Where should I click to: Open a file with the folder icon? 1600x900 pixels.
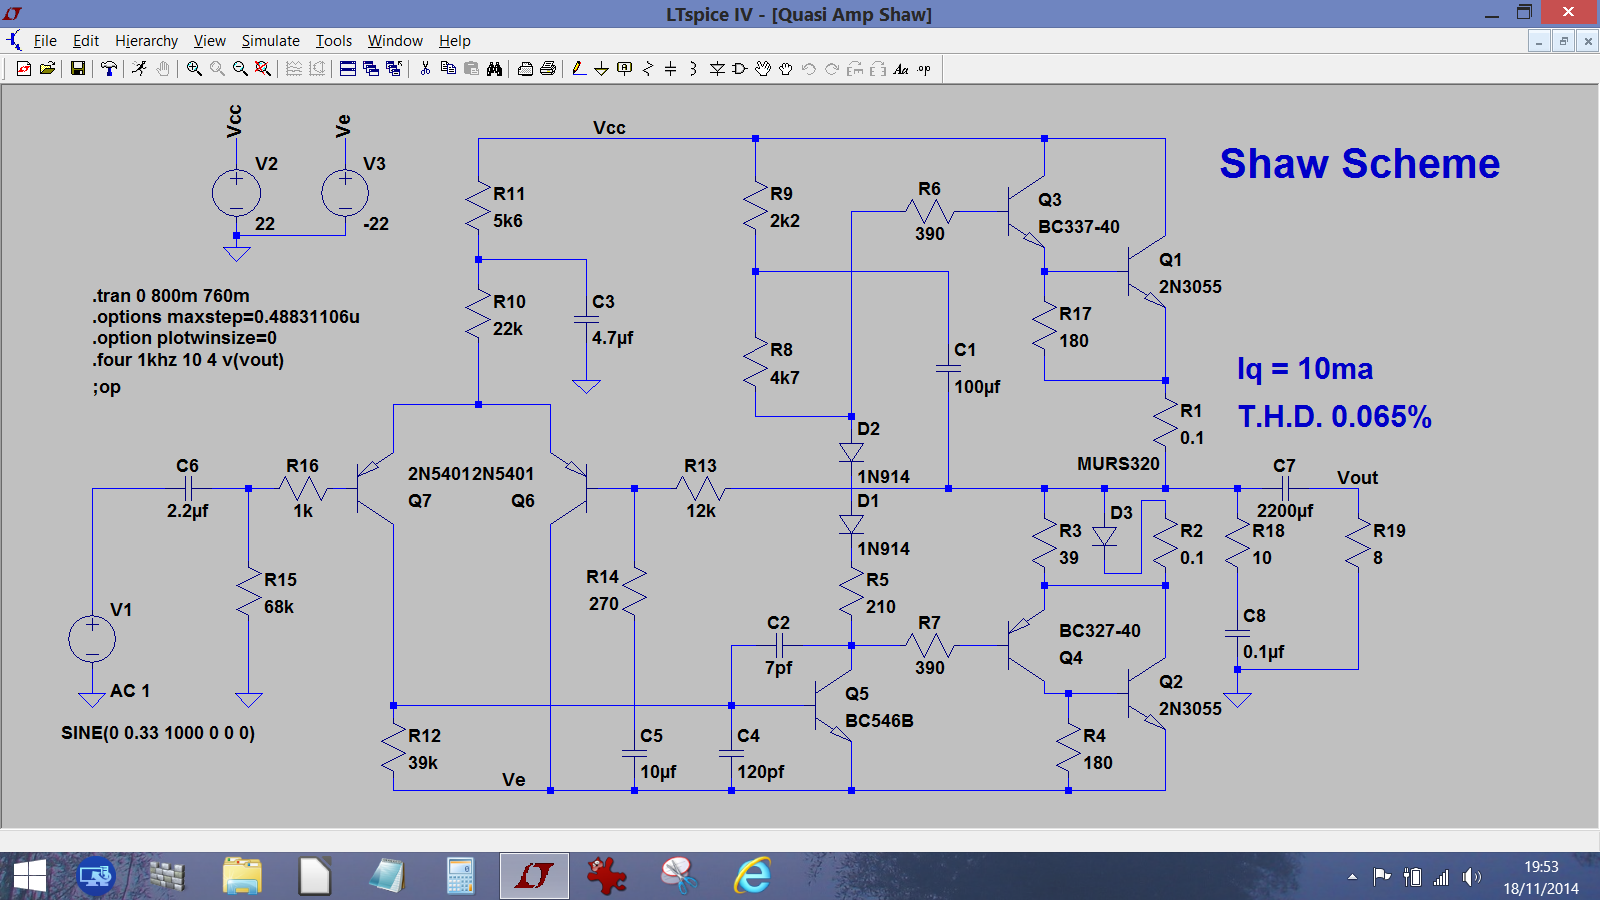pos(47,69)
